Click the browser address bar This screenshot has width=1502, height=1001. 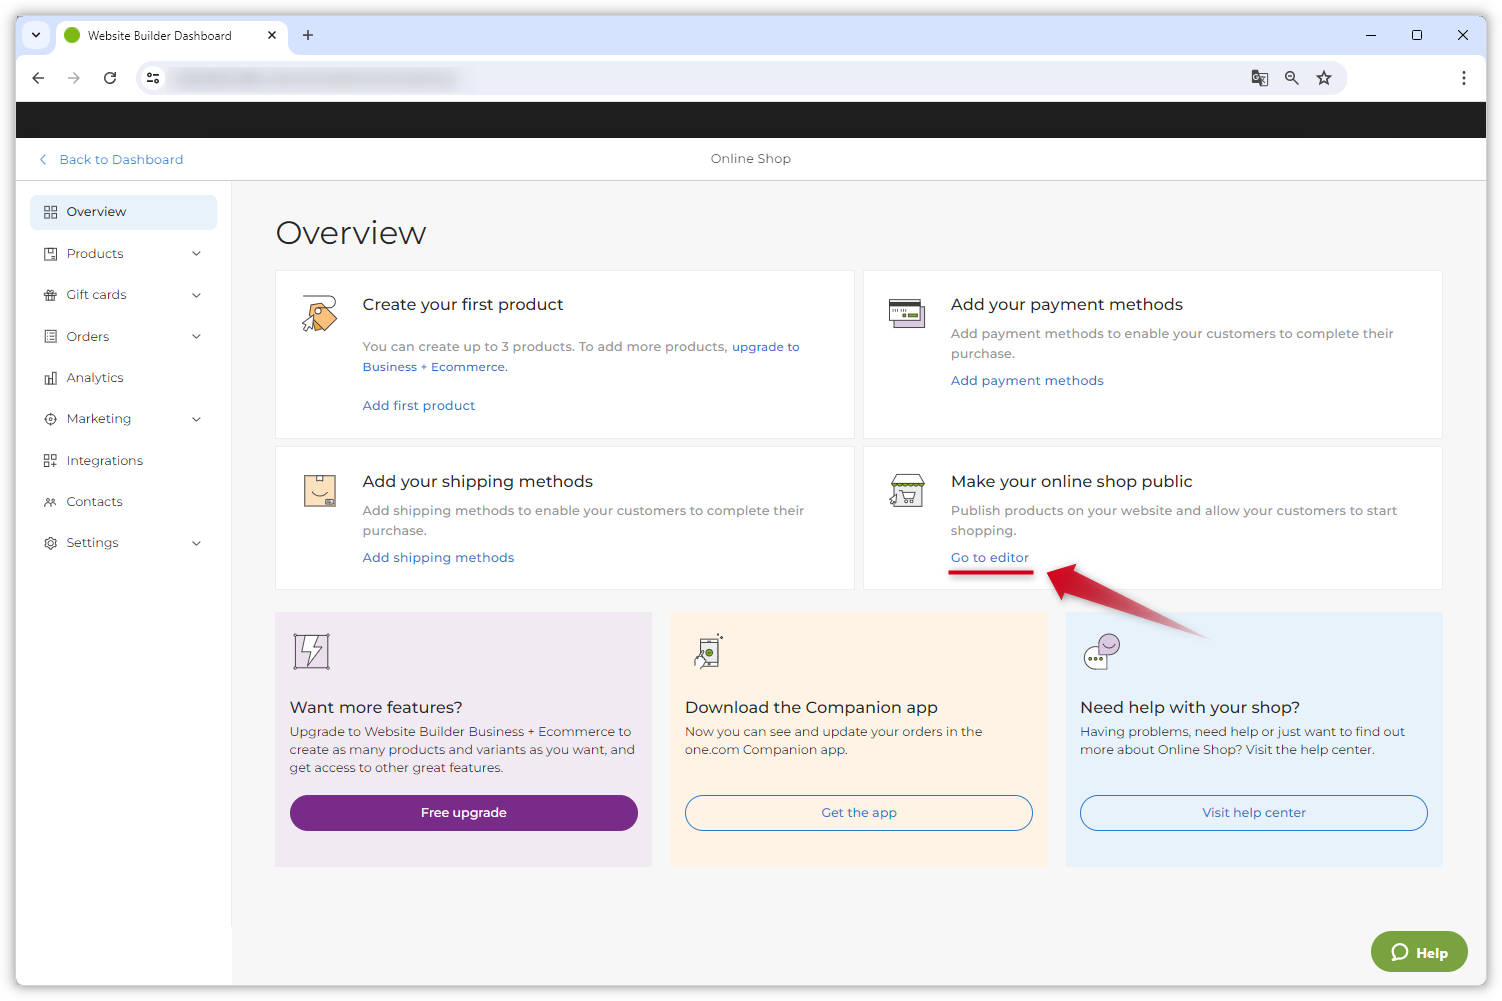pyautogui.click(x=700, y=78)
